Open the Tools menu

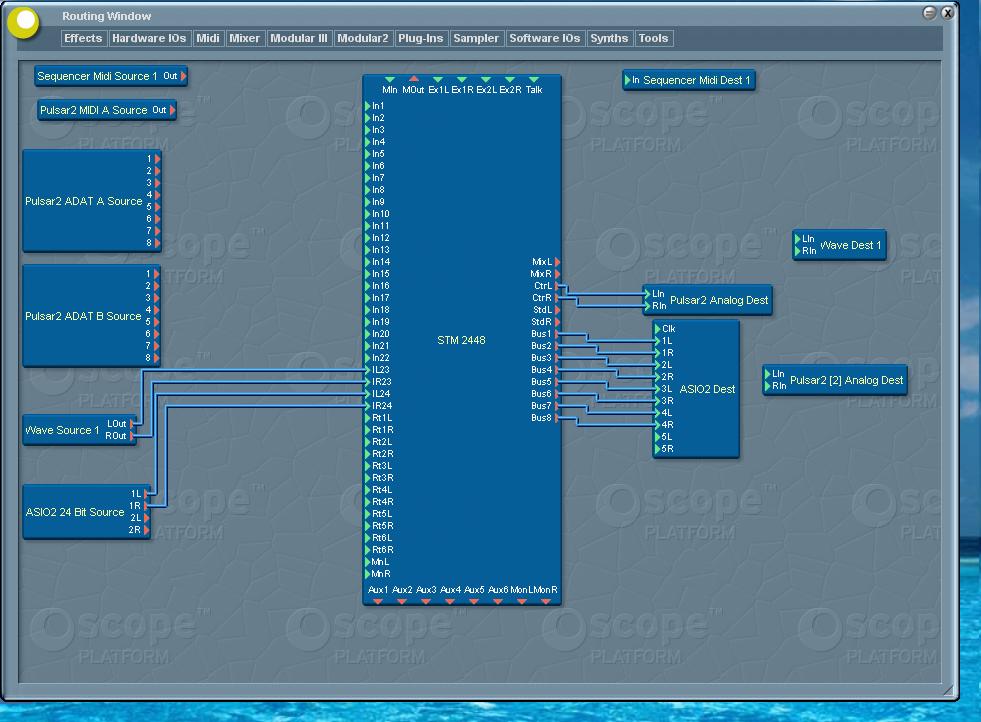point(653,38)
